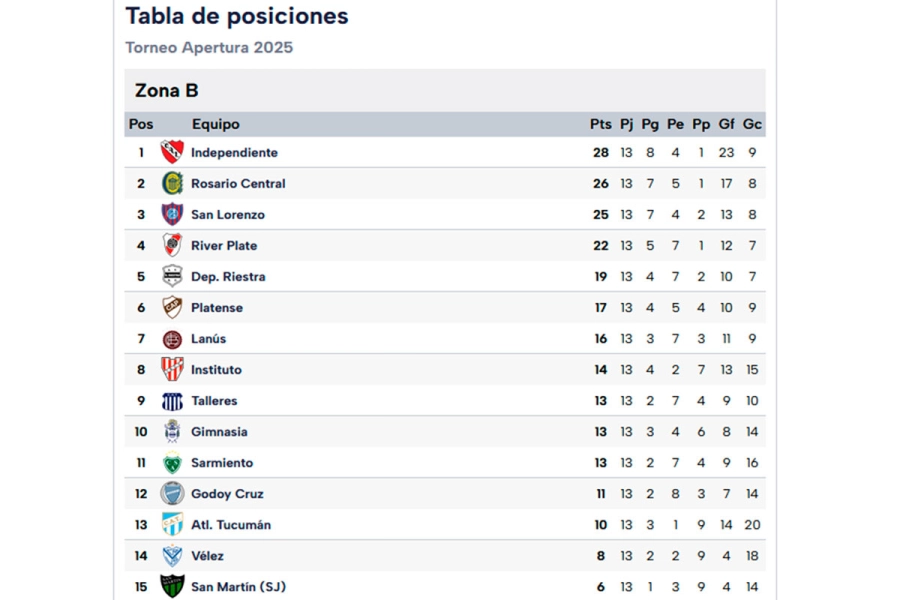The image size is (900, 600).
Task: Click the Rosario Central crest icon
Action: point(172,183)
